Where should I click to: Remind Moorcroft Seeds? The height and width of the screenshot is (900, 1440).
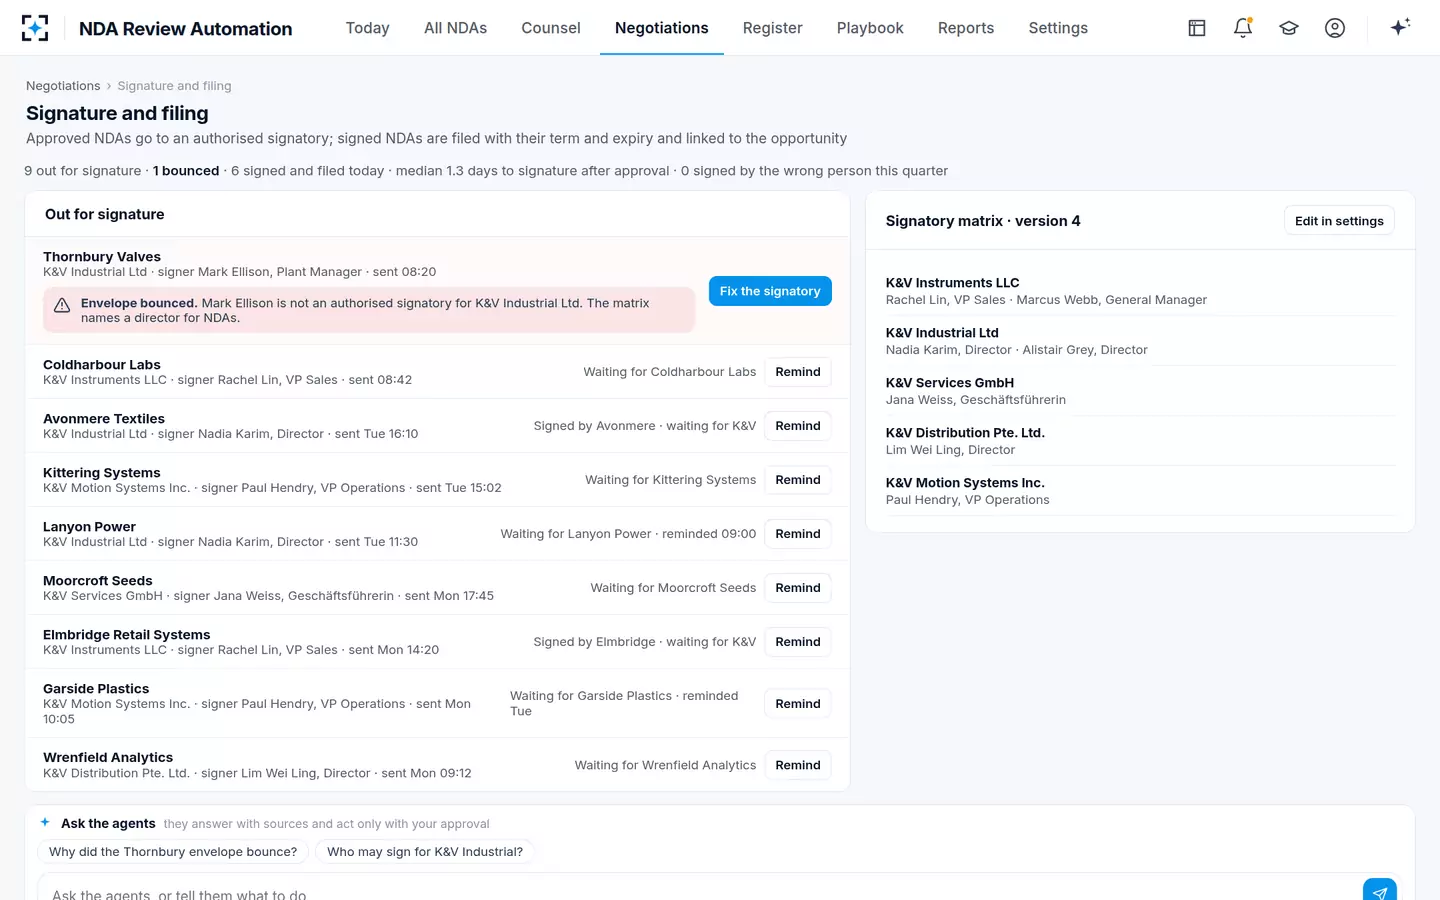[x=798, y=588]
